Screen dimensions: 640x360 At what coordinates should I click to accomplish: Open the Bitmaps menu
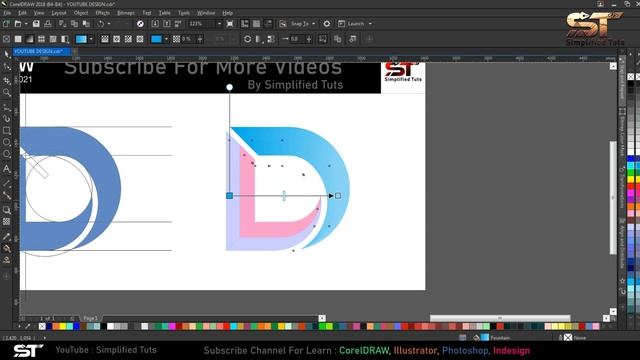point(126,13)
